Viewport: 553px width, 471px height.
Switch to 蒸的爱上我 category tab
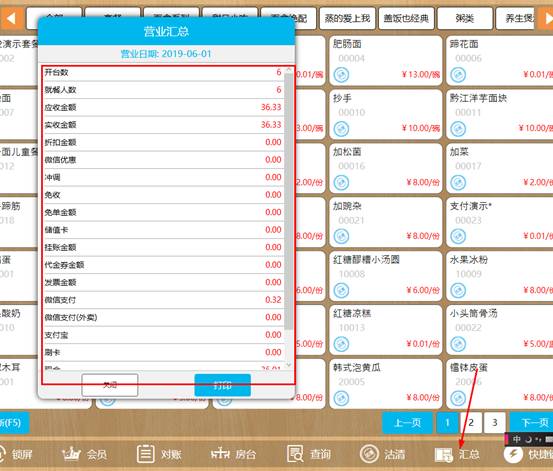coord(347,18)
